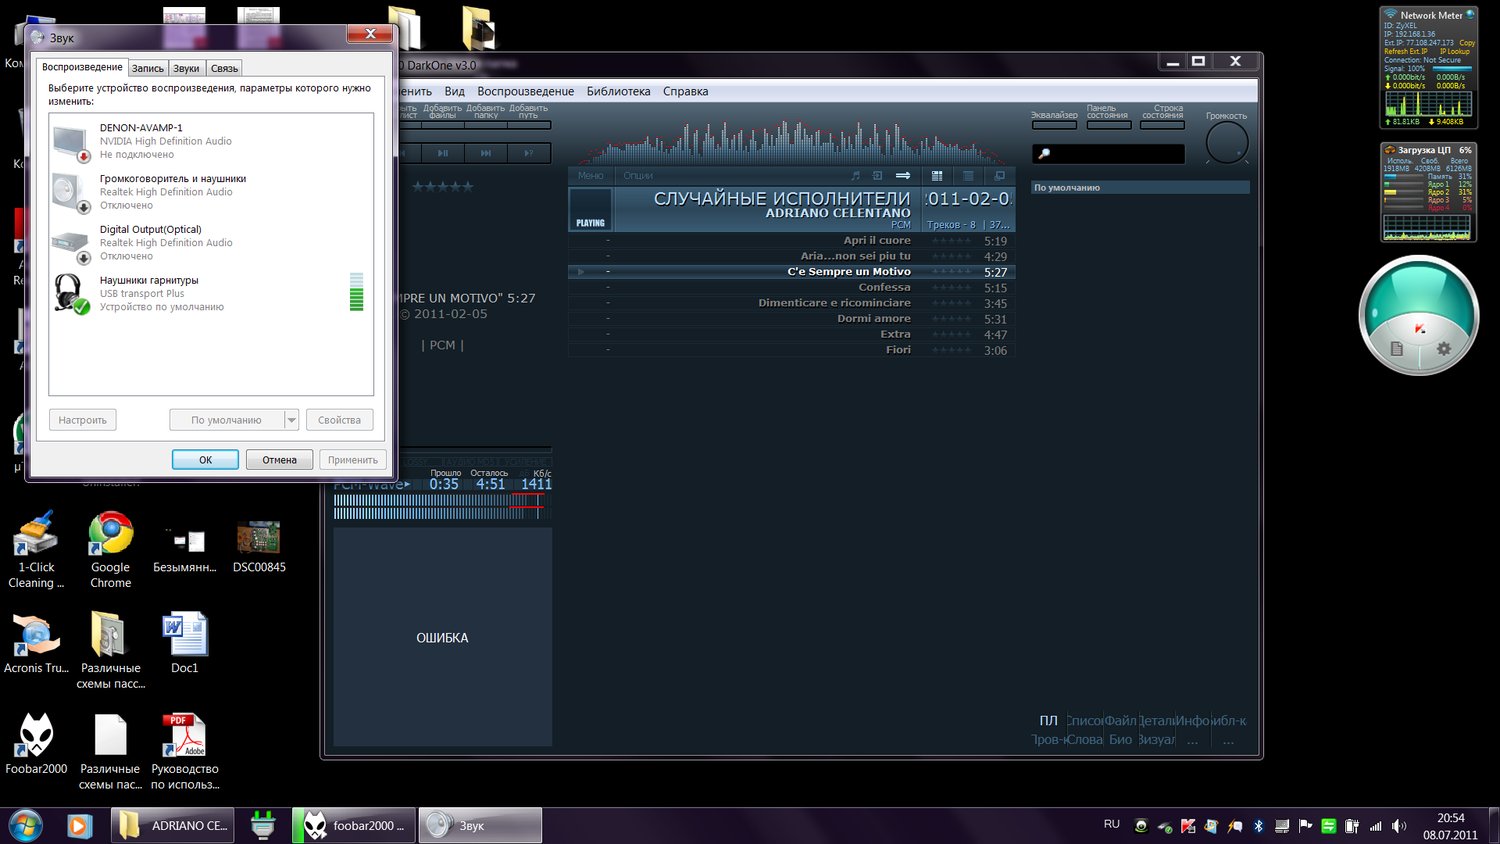The height and width of the screenshot is (844, 1500).
Task: Open the Библиотека menu
Action: [618, 91]
